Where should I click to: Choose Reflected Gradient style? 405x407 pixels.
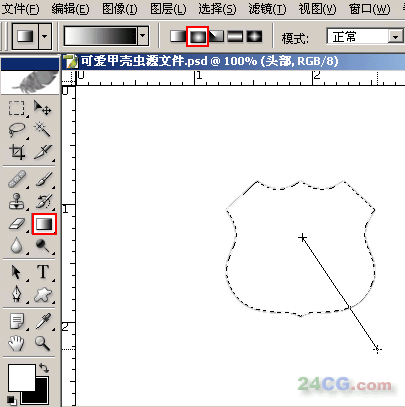click(235, 36)
